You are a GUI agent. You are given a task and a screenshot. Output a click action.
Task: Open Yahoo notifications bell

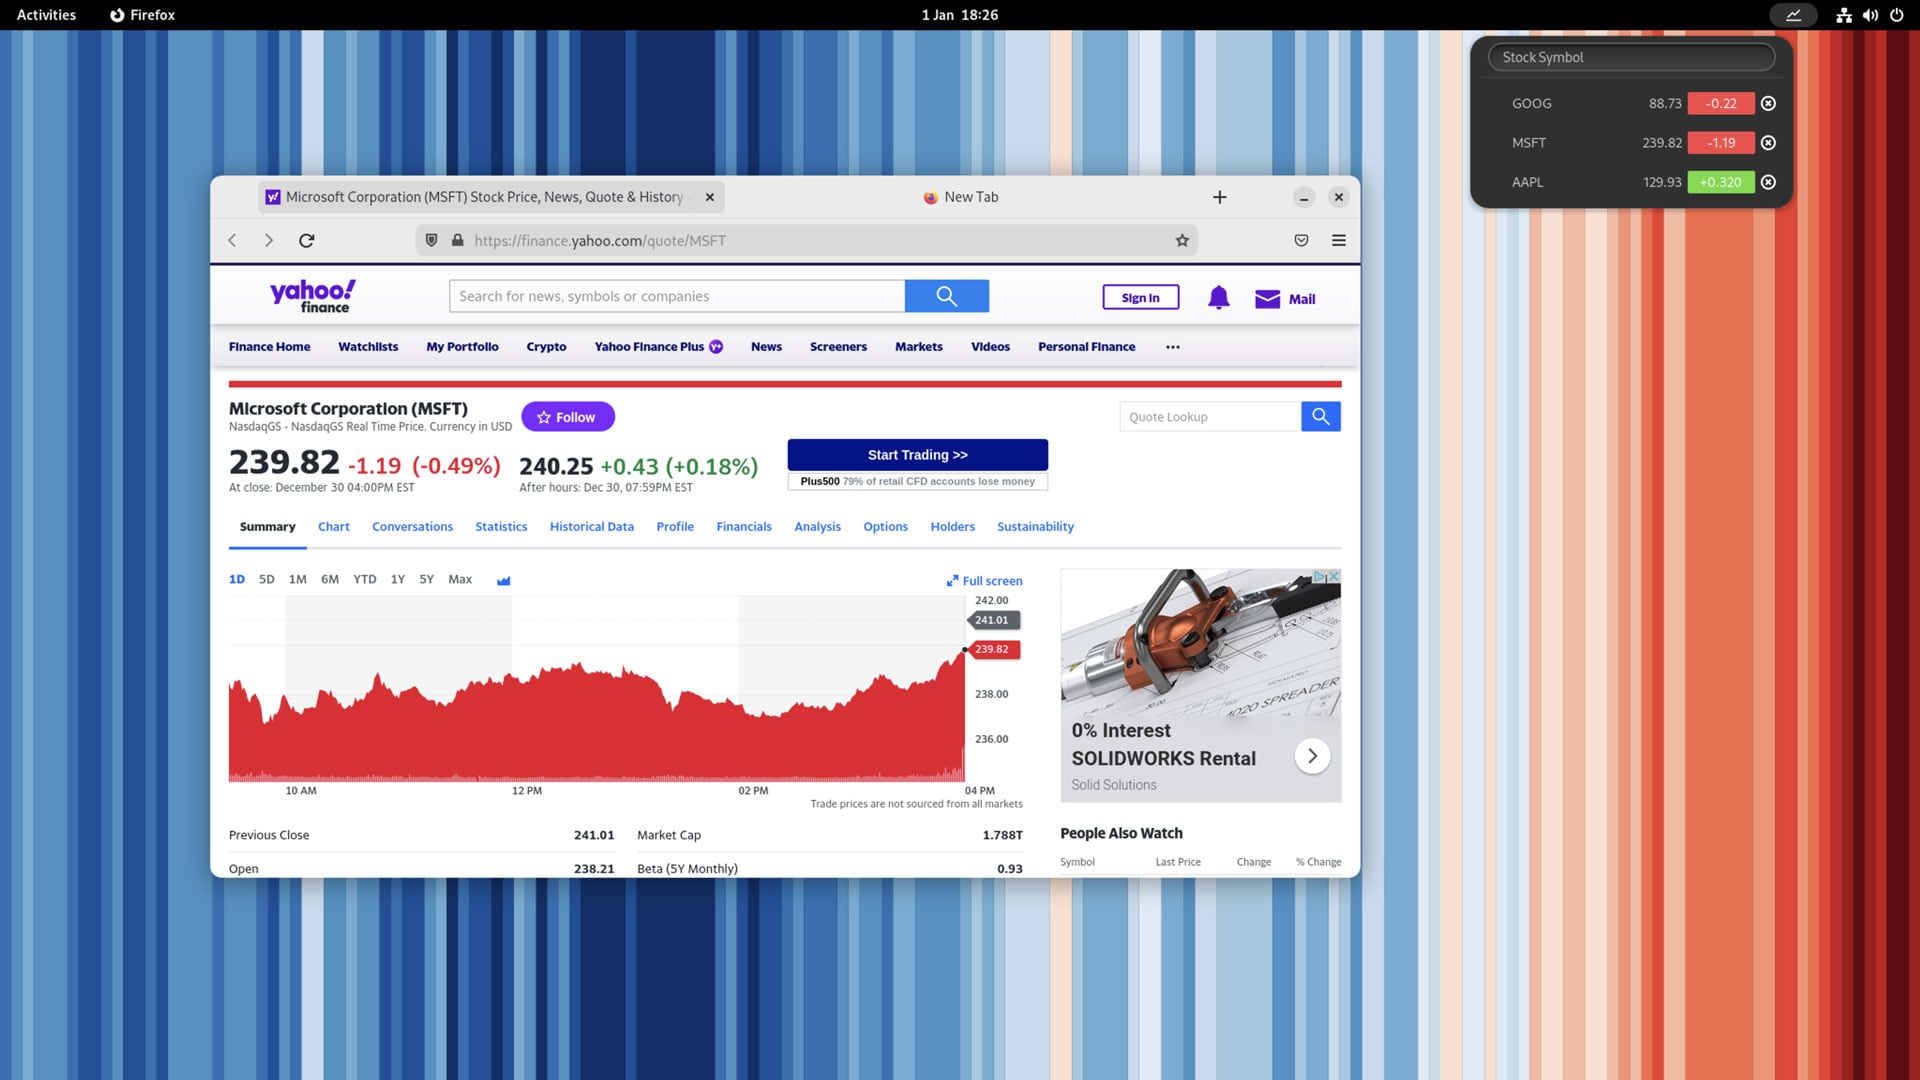tap(1218, 298)
